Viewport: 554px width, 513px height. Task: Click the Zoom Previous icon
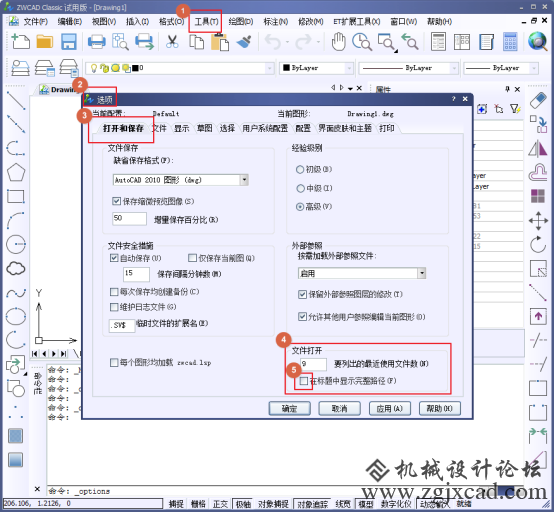(410, 41)
